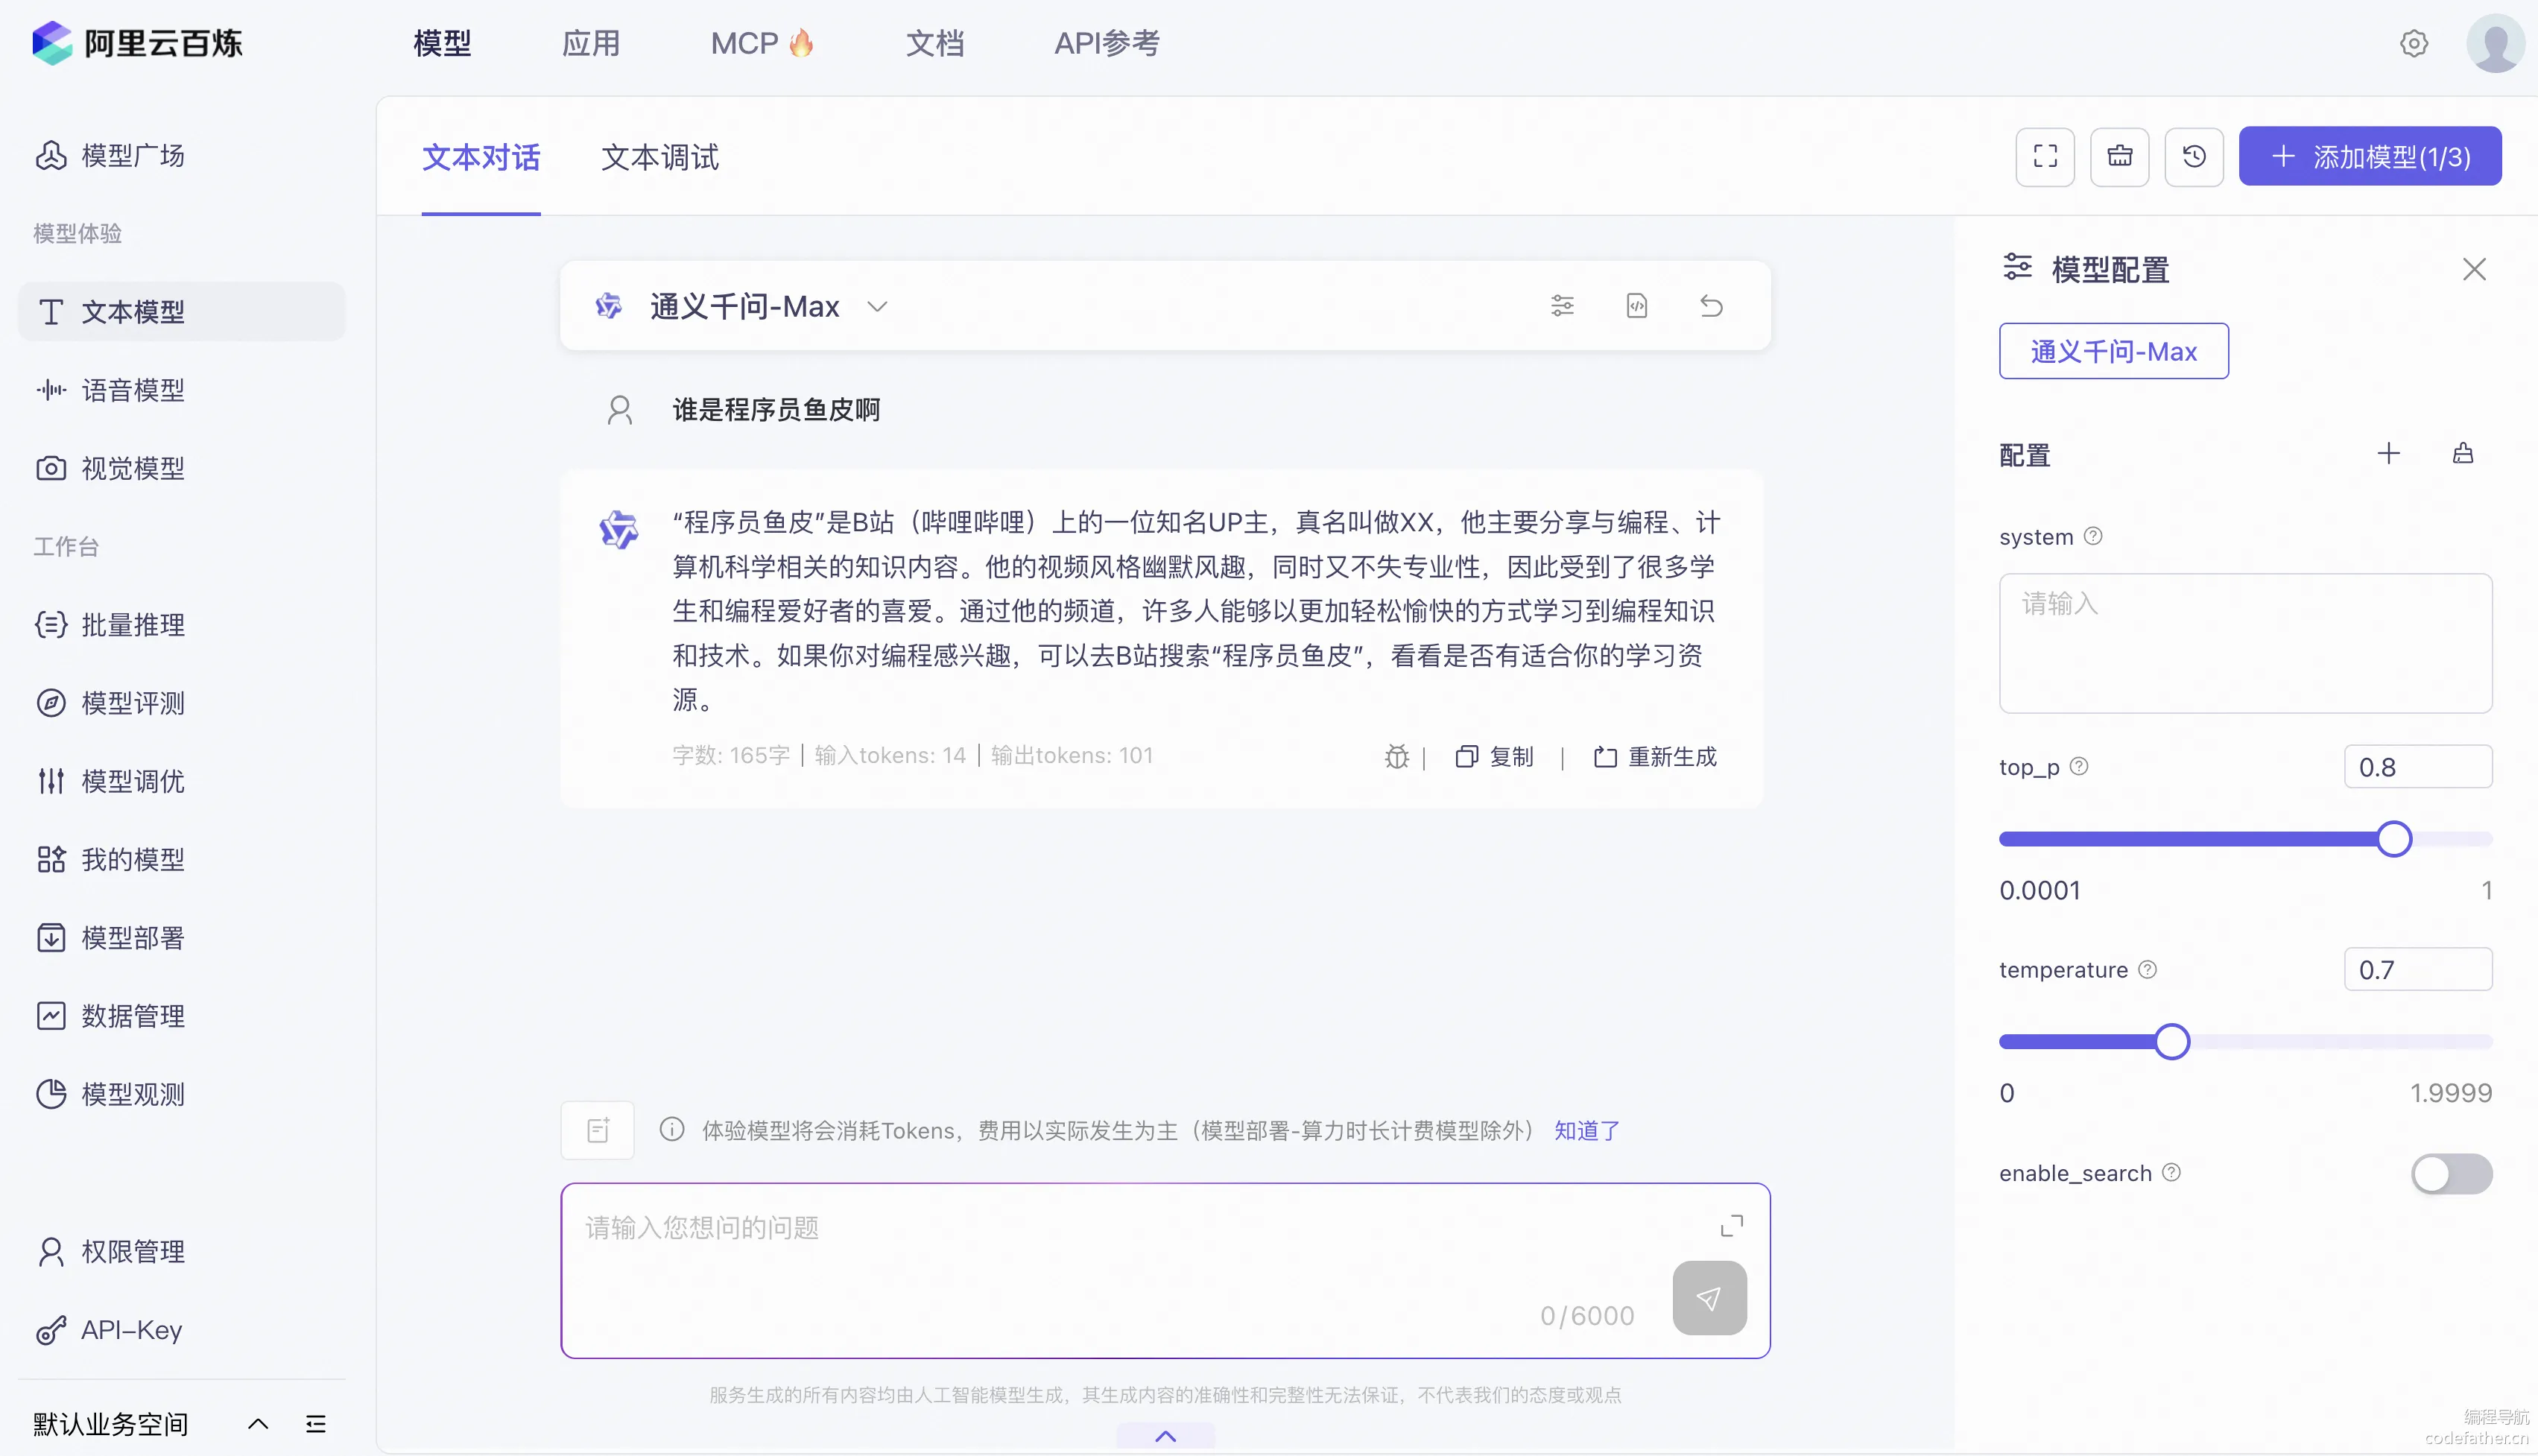Open the 应用 top navigation item
The width and height of the screenshot is (2538, 1456).
coord(591,43)
